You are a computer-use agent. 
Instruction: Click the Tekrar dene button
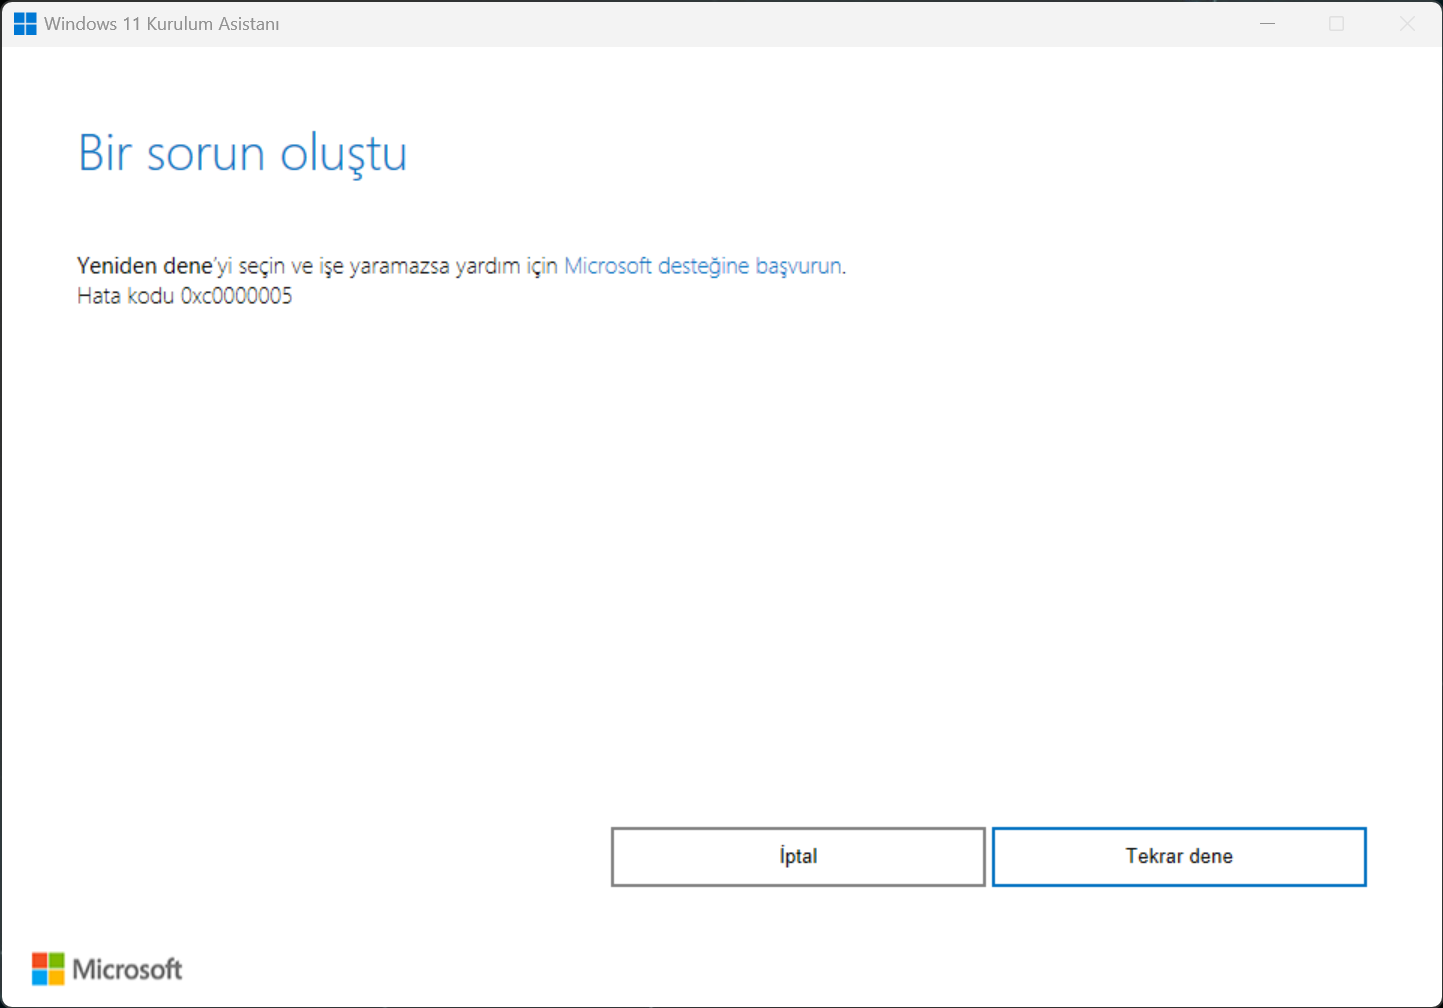(1179, 857)
